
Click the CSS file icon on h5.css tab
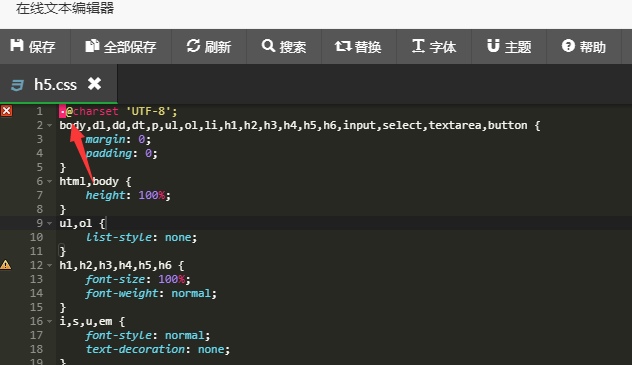pyautogui.click(x=17, y=85)
